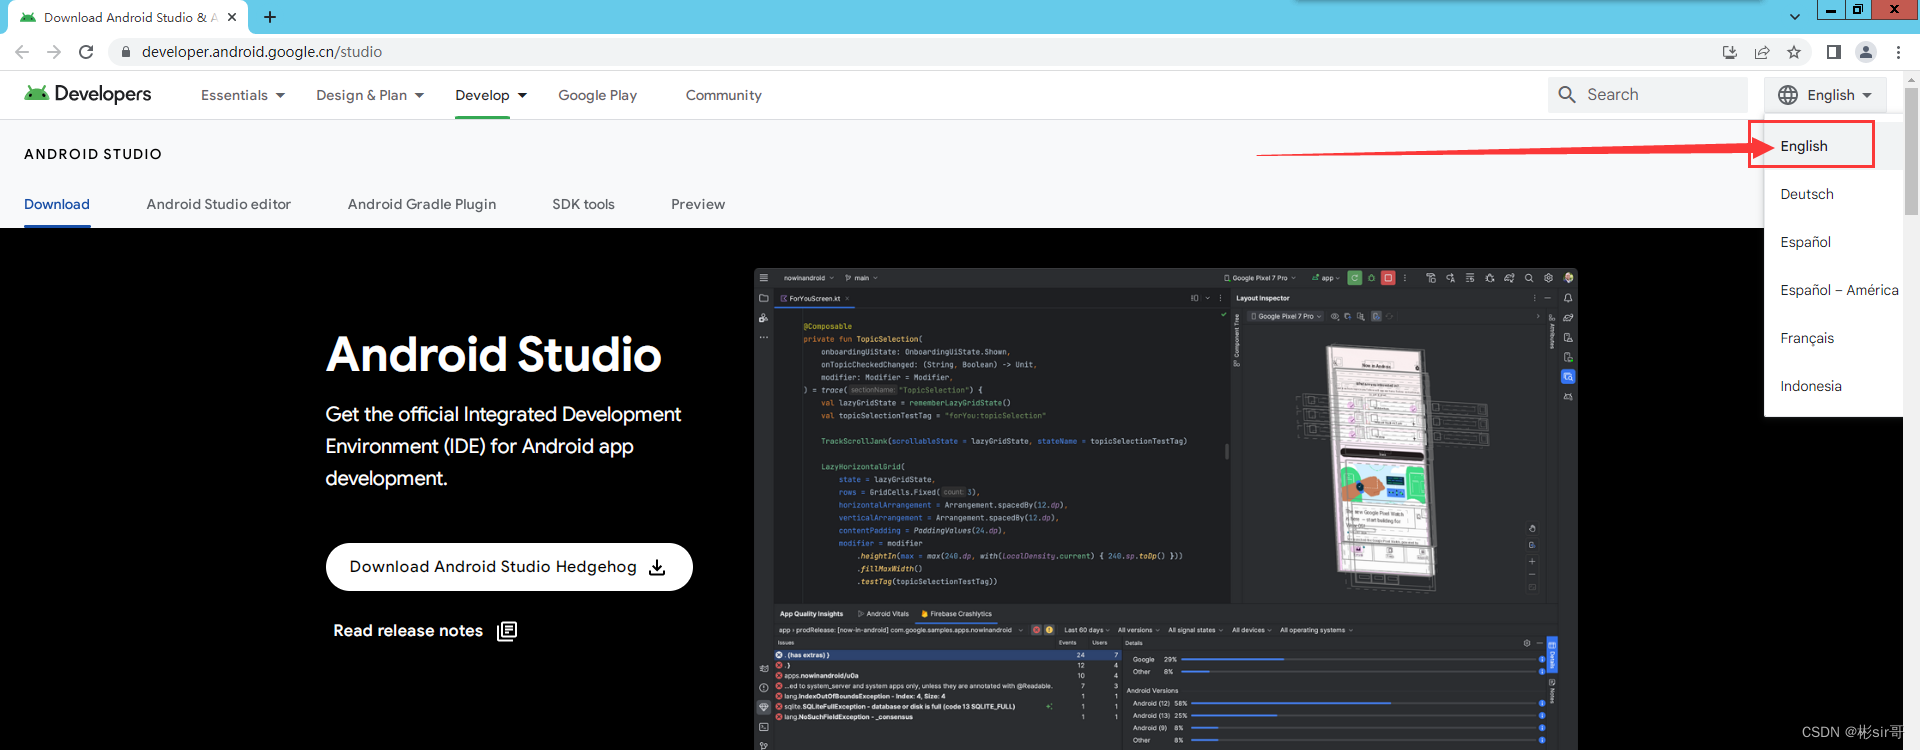Click the URL address bar text
Viewport: 1920px width, 750px height.
pos(262,52)
